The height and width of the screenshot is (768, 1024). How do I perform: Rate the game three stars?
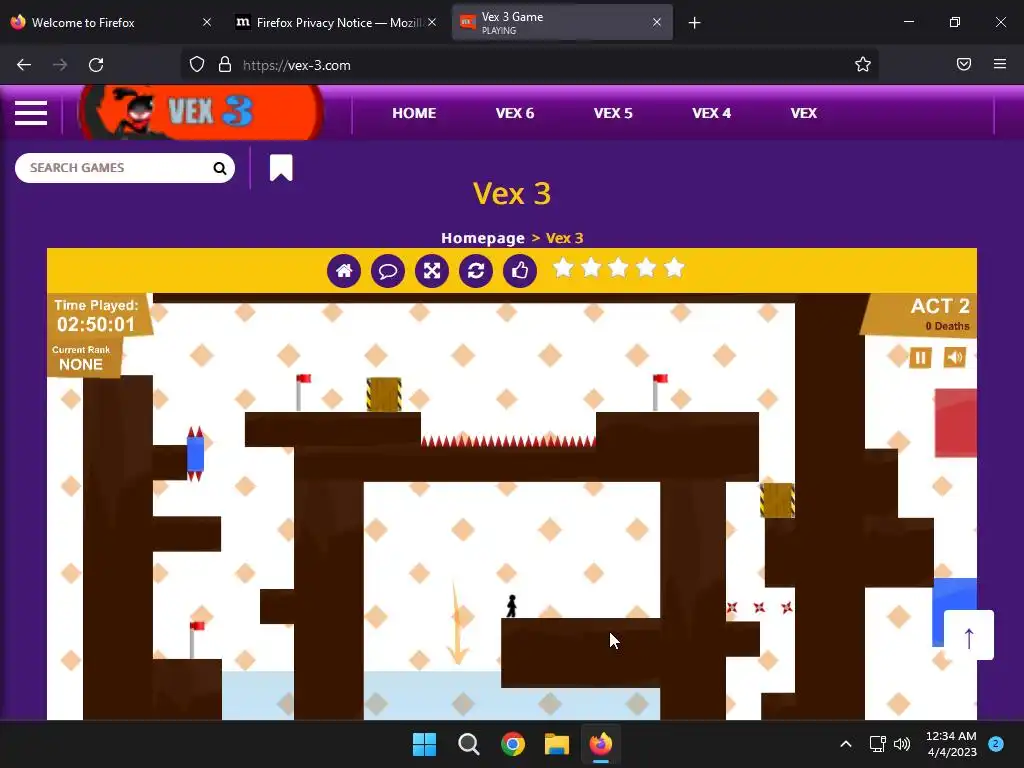pyautogui.click(x=618, y=268)
